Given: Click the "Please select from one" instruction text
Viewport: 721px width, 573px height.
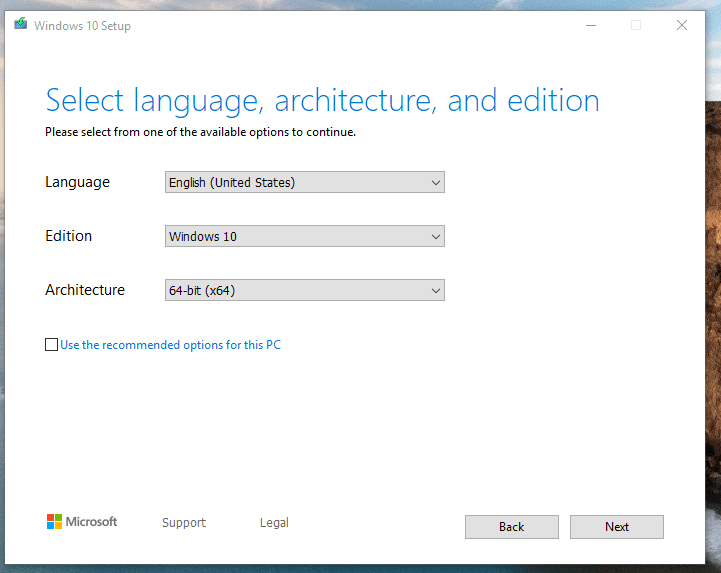Looking at the screenshot, I should (200, 131).
